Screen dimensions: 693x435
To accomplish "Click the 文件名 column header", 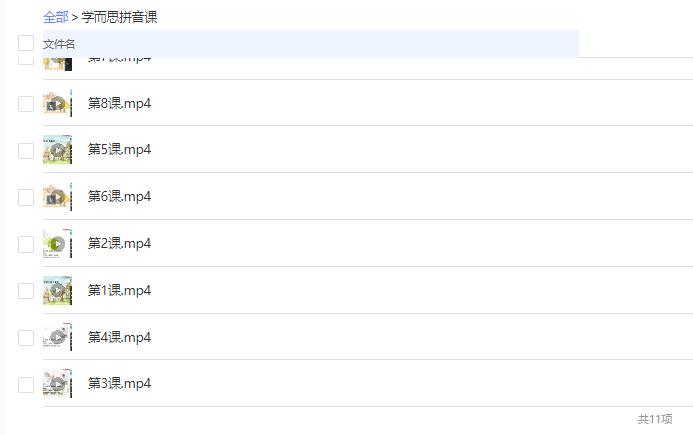I will tap(59, 44).
